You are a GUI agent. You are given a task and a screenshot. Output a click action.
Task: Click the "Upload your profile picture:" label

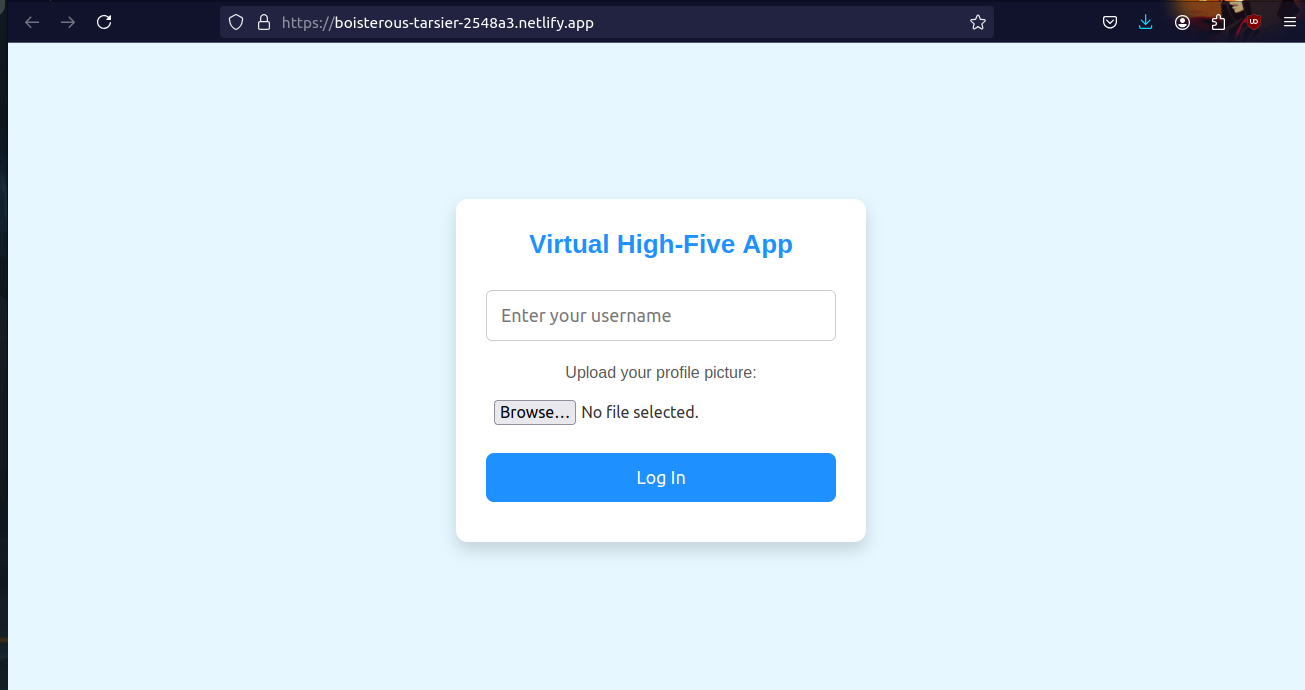point(660,373)
